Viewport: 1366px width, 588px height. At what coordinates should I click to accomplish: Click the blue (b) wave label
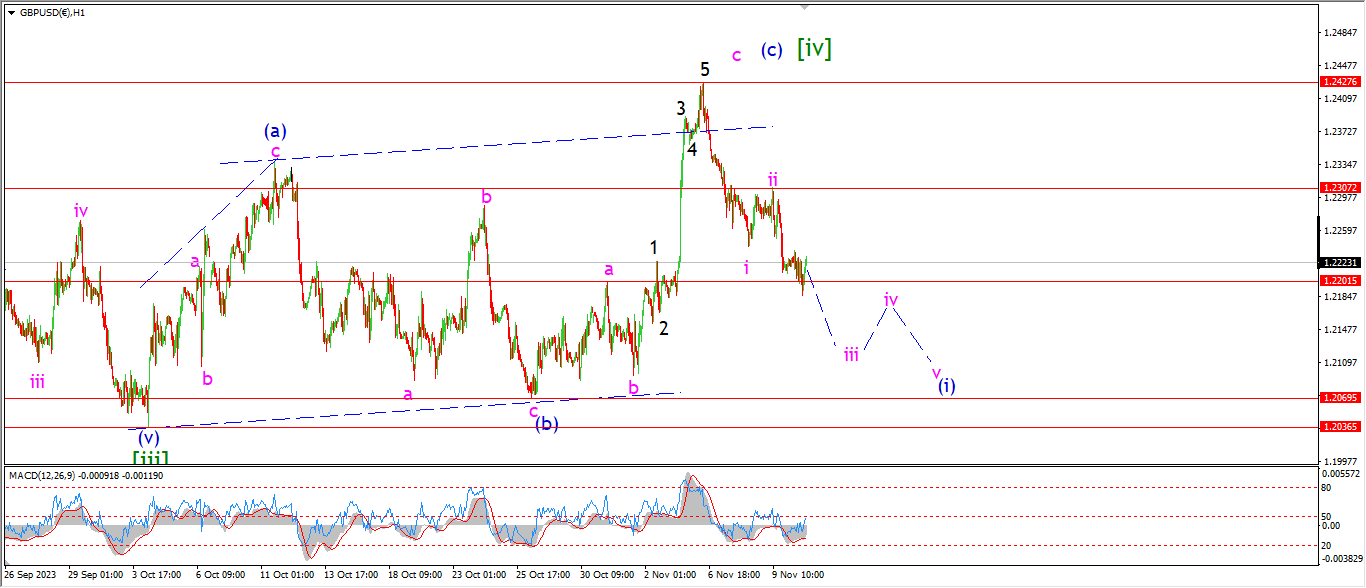[x=546, y=423]
